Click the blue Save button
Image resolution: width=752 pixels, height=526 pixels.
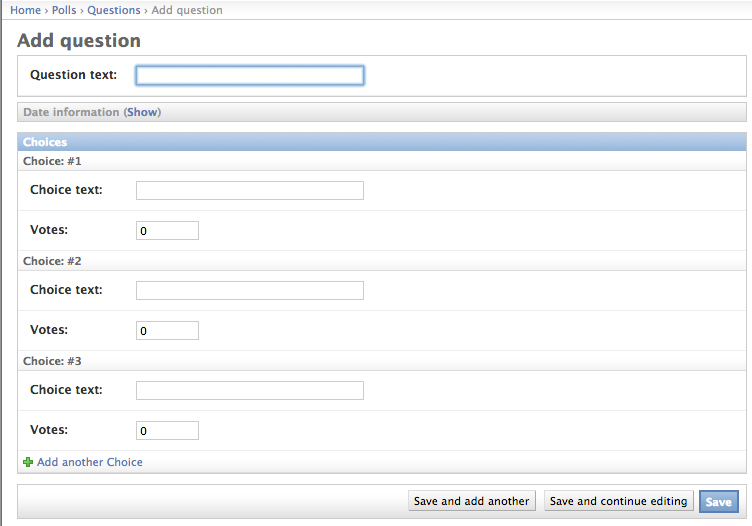coord(718,502)
